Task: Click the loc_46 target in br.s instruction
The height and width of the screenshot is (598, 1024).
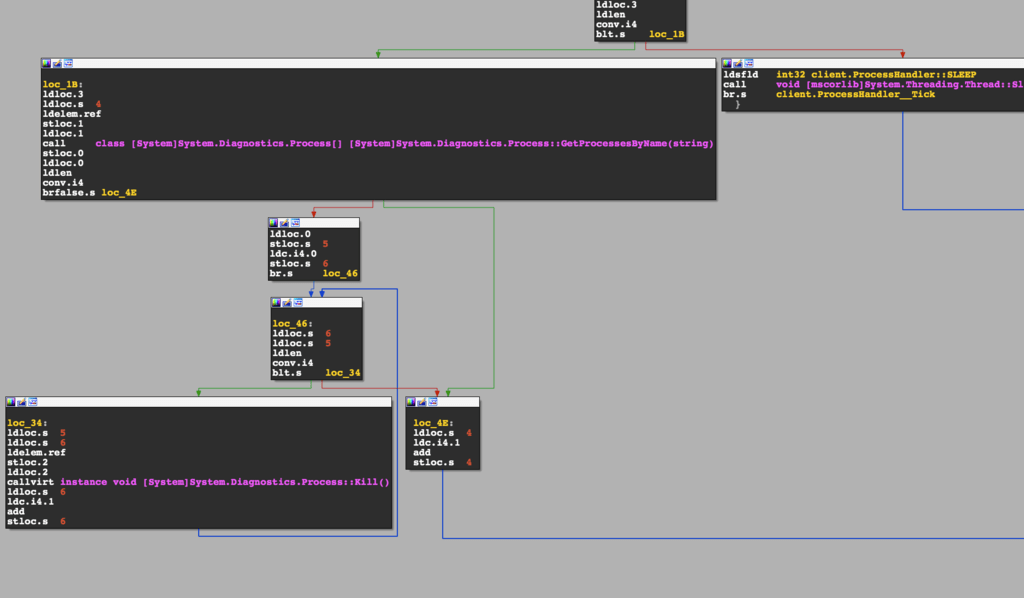Action: click(x=340, y=273)
